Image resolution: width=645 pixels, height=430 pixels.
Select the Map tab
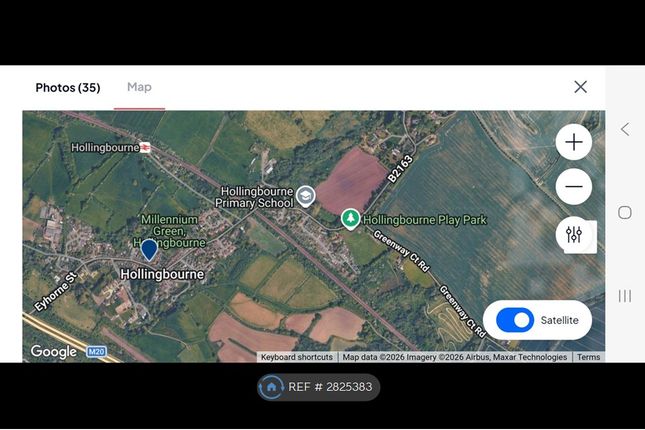[139, 87]
